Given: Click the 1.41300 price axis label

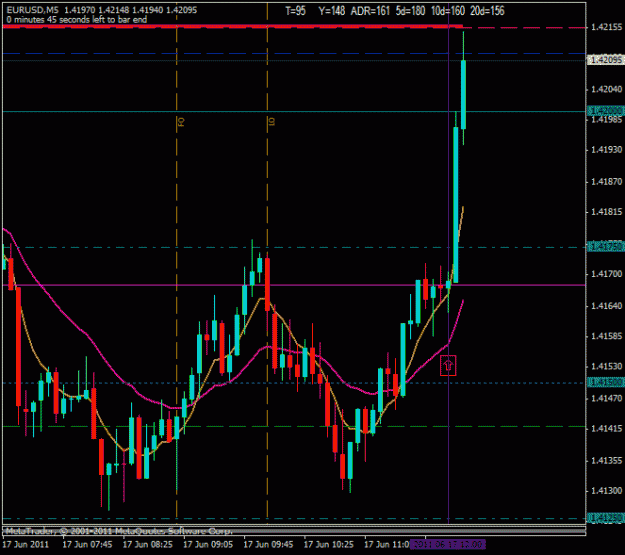Looking at the screenshot, I should click(x=606, y=491).
